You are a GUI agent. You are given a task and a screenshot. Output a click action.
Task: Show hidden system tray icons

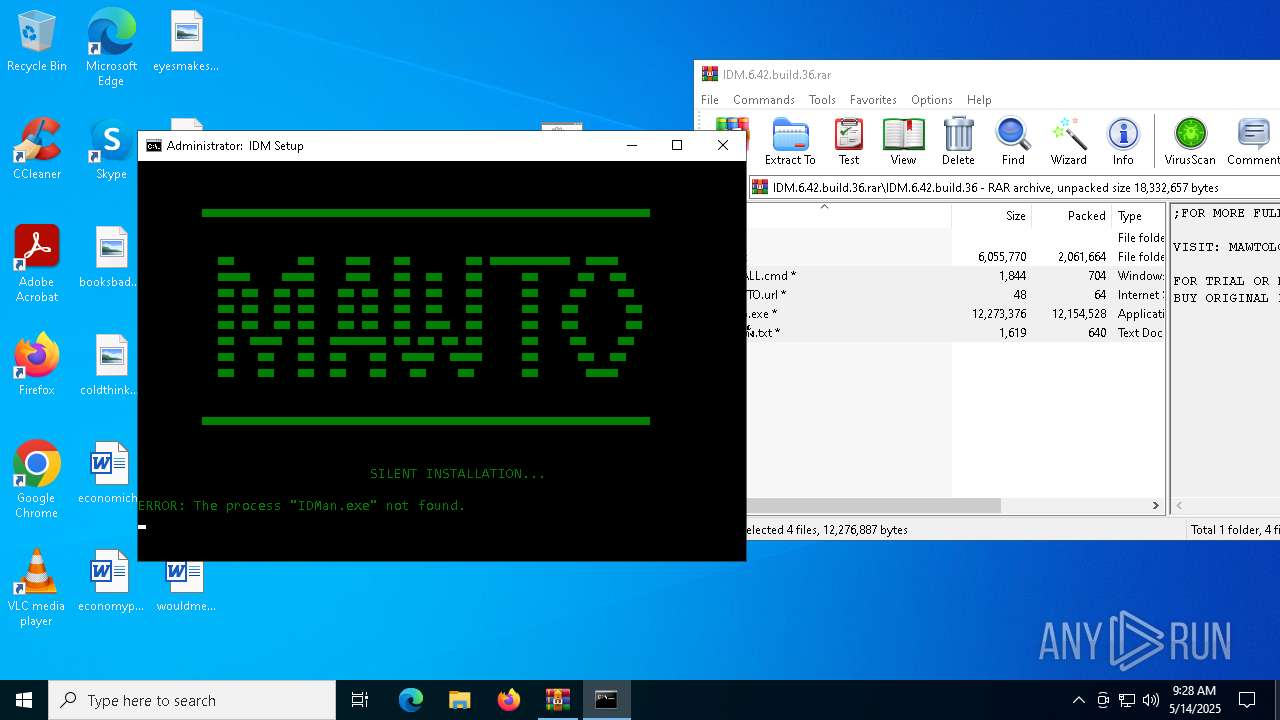[1078, 700]
